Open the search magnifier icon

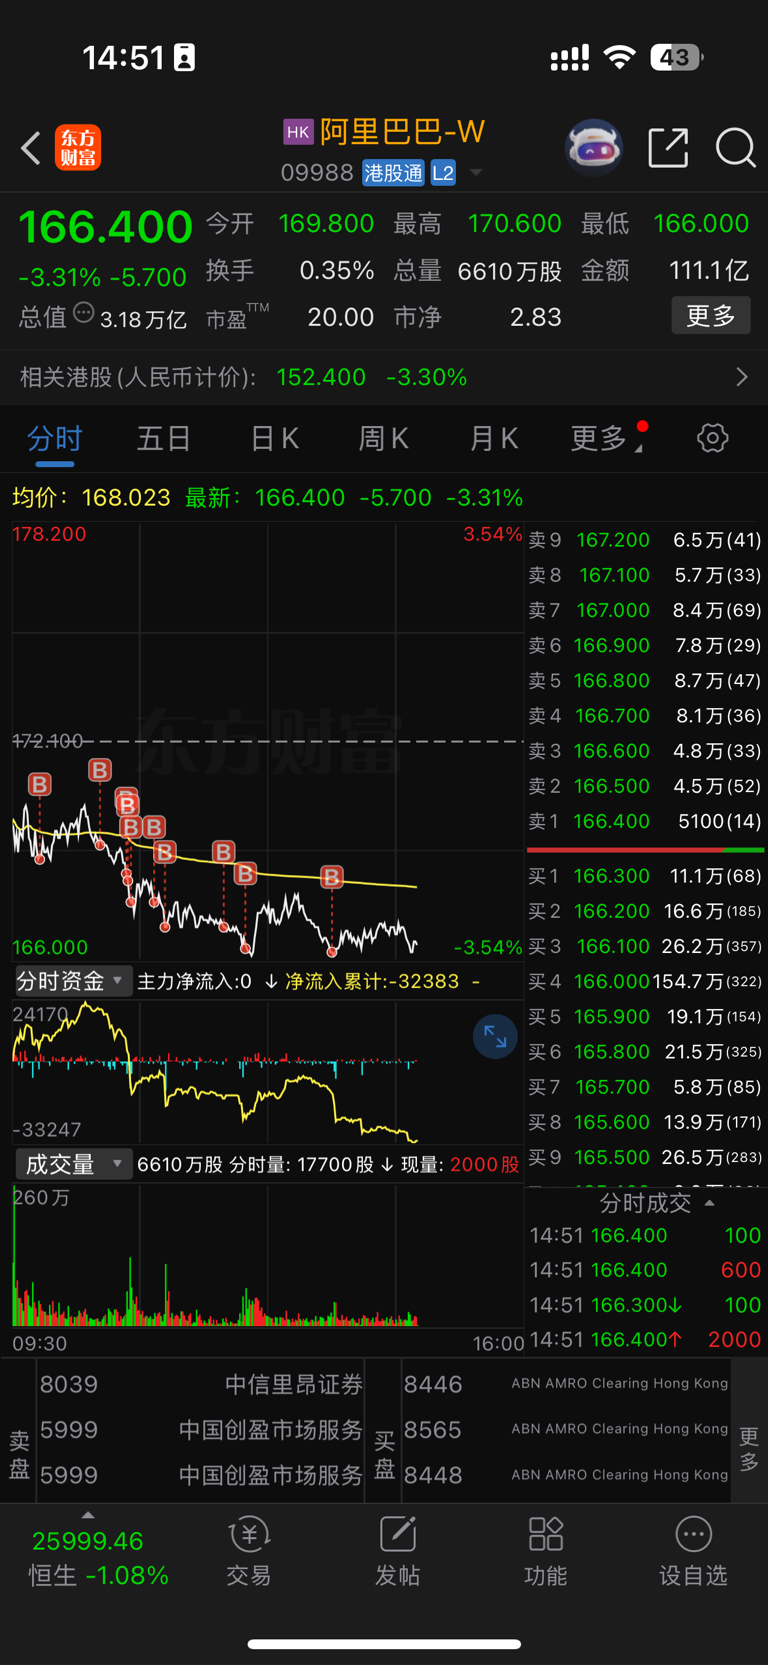(735, 148)
